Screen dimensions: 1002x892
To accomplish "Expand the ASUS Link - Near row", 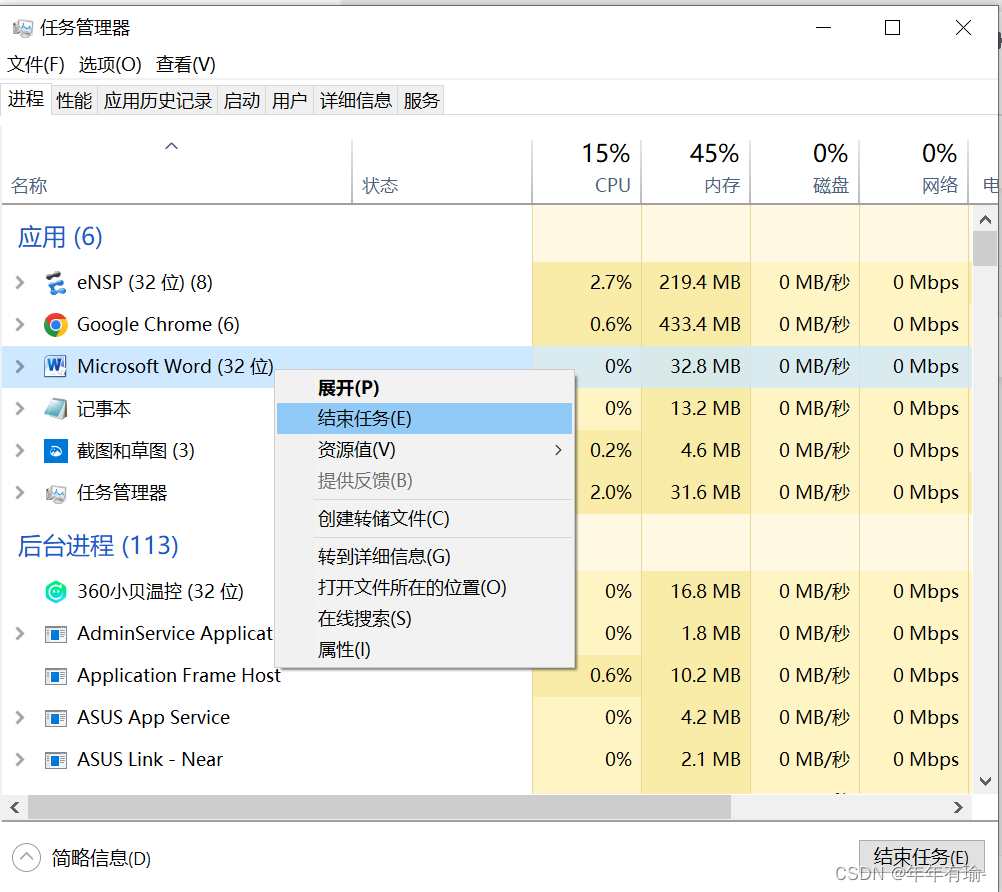I will [20, 760].
